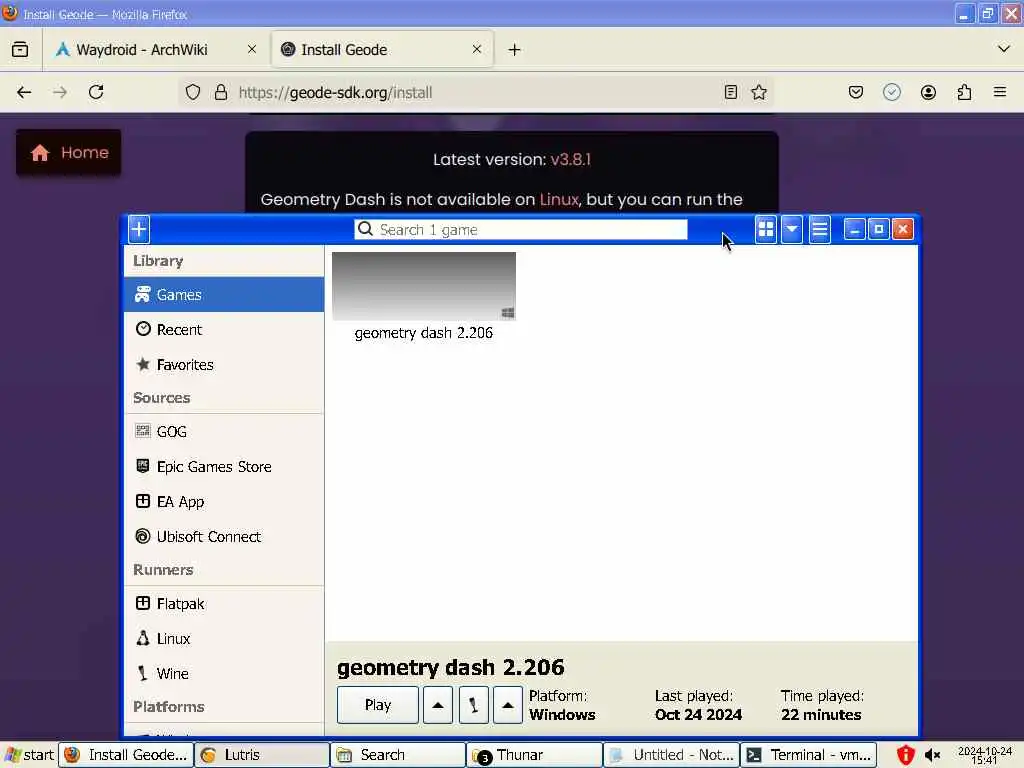Add a game with Lutris plus button
Screen dimensions: 1024x768
click(x=139, y=230)
